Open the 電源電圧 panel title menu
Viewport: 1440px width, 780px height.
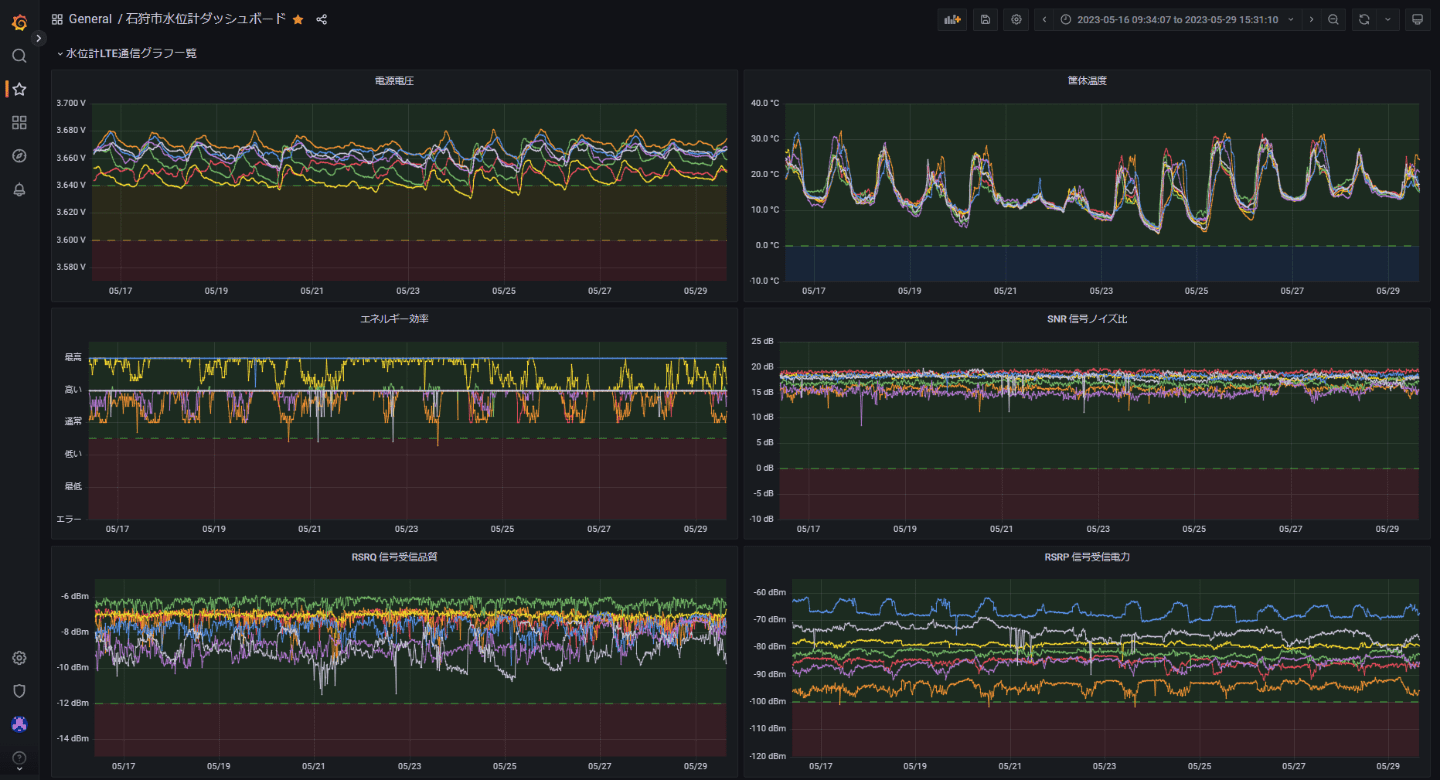tap(394, 80)
